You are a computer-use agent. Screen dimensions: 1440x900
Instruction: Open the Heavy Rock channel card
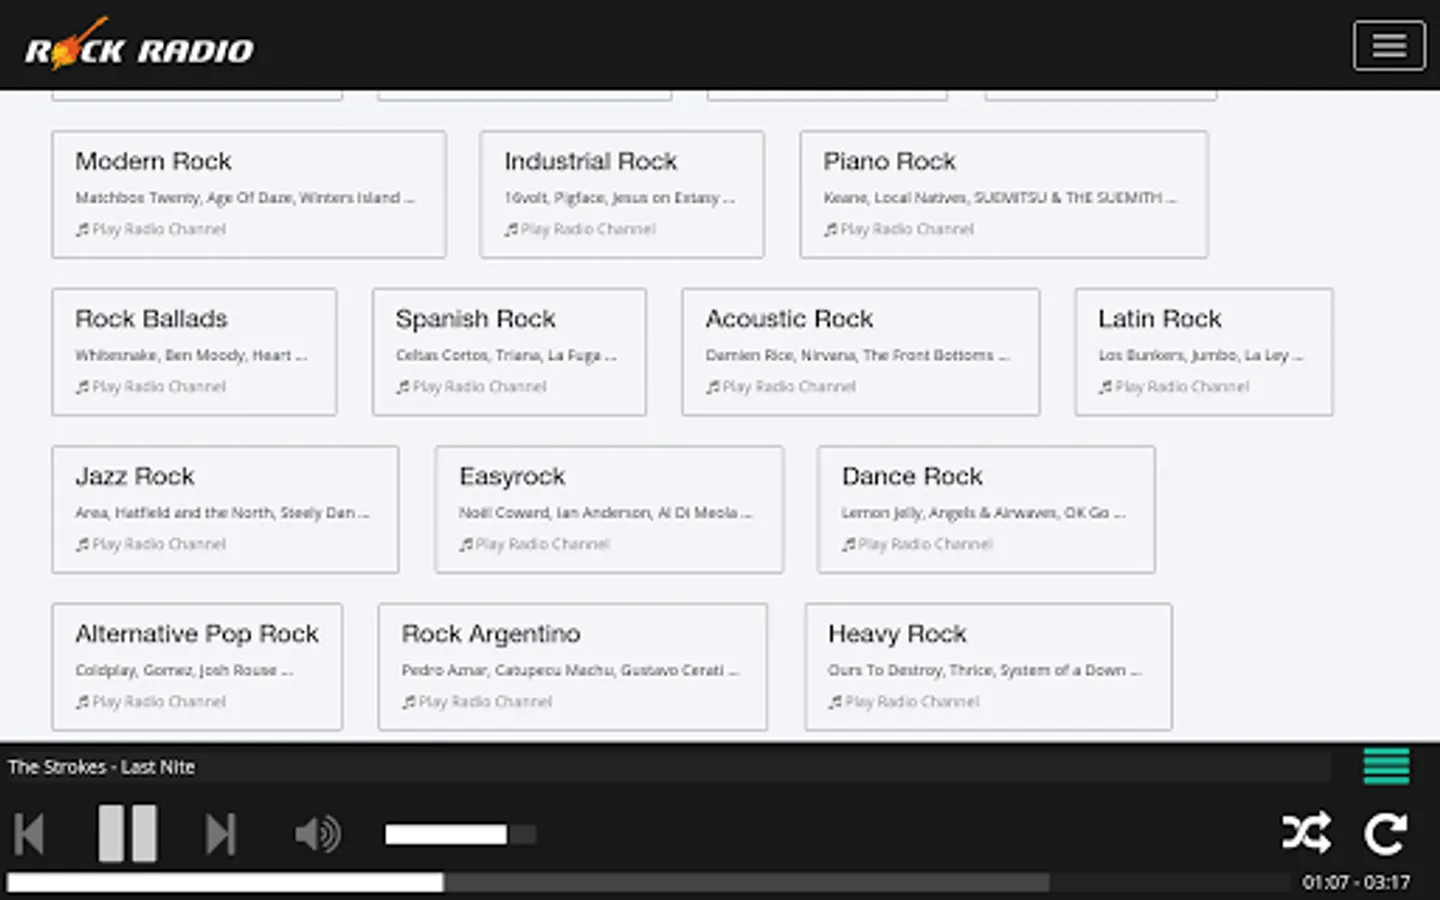click(x=988, y=666)
